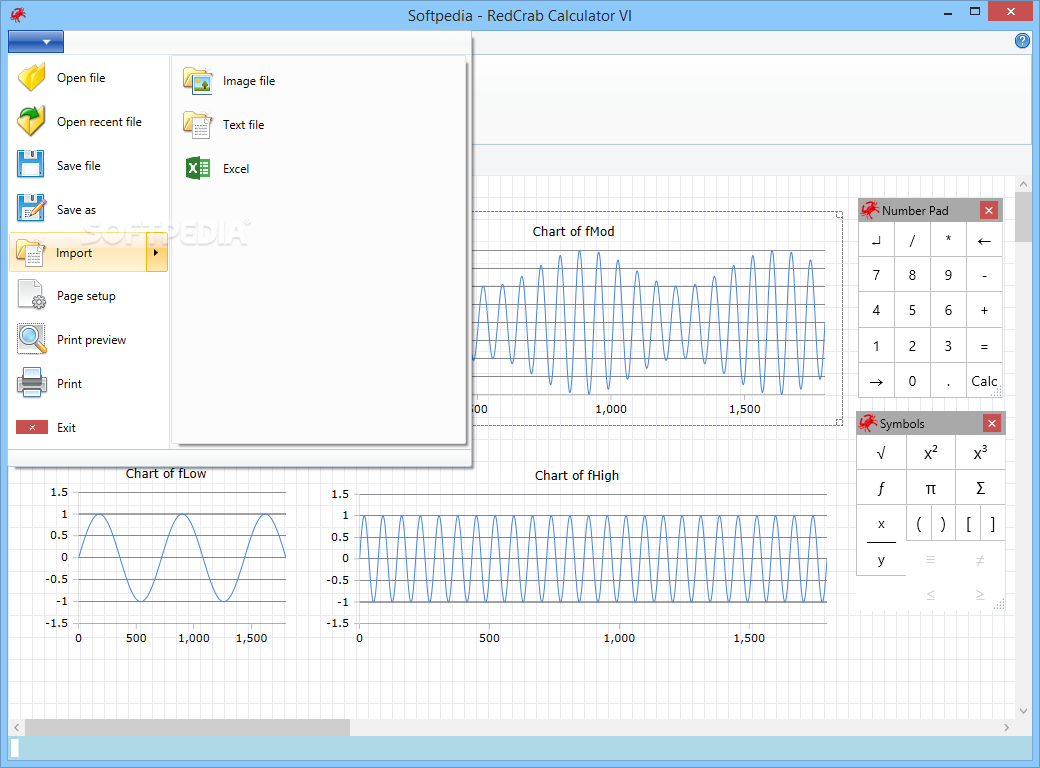Click the right arrow key on Number Pad

click(x=876, y=382)
